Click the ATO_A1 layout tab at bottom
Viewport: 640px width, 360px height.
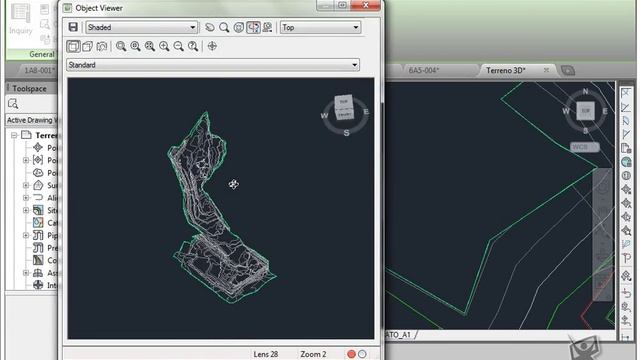tap(399, 335)
